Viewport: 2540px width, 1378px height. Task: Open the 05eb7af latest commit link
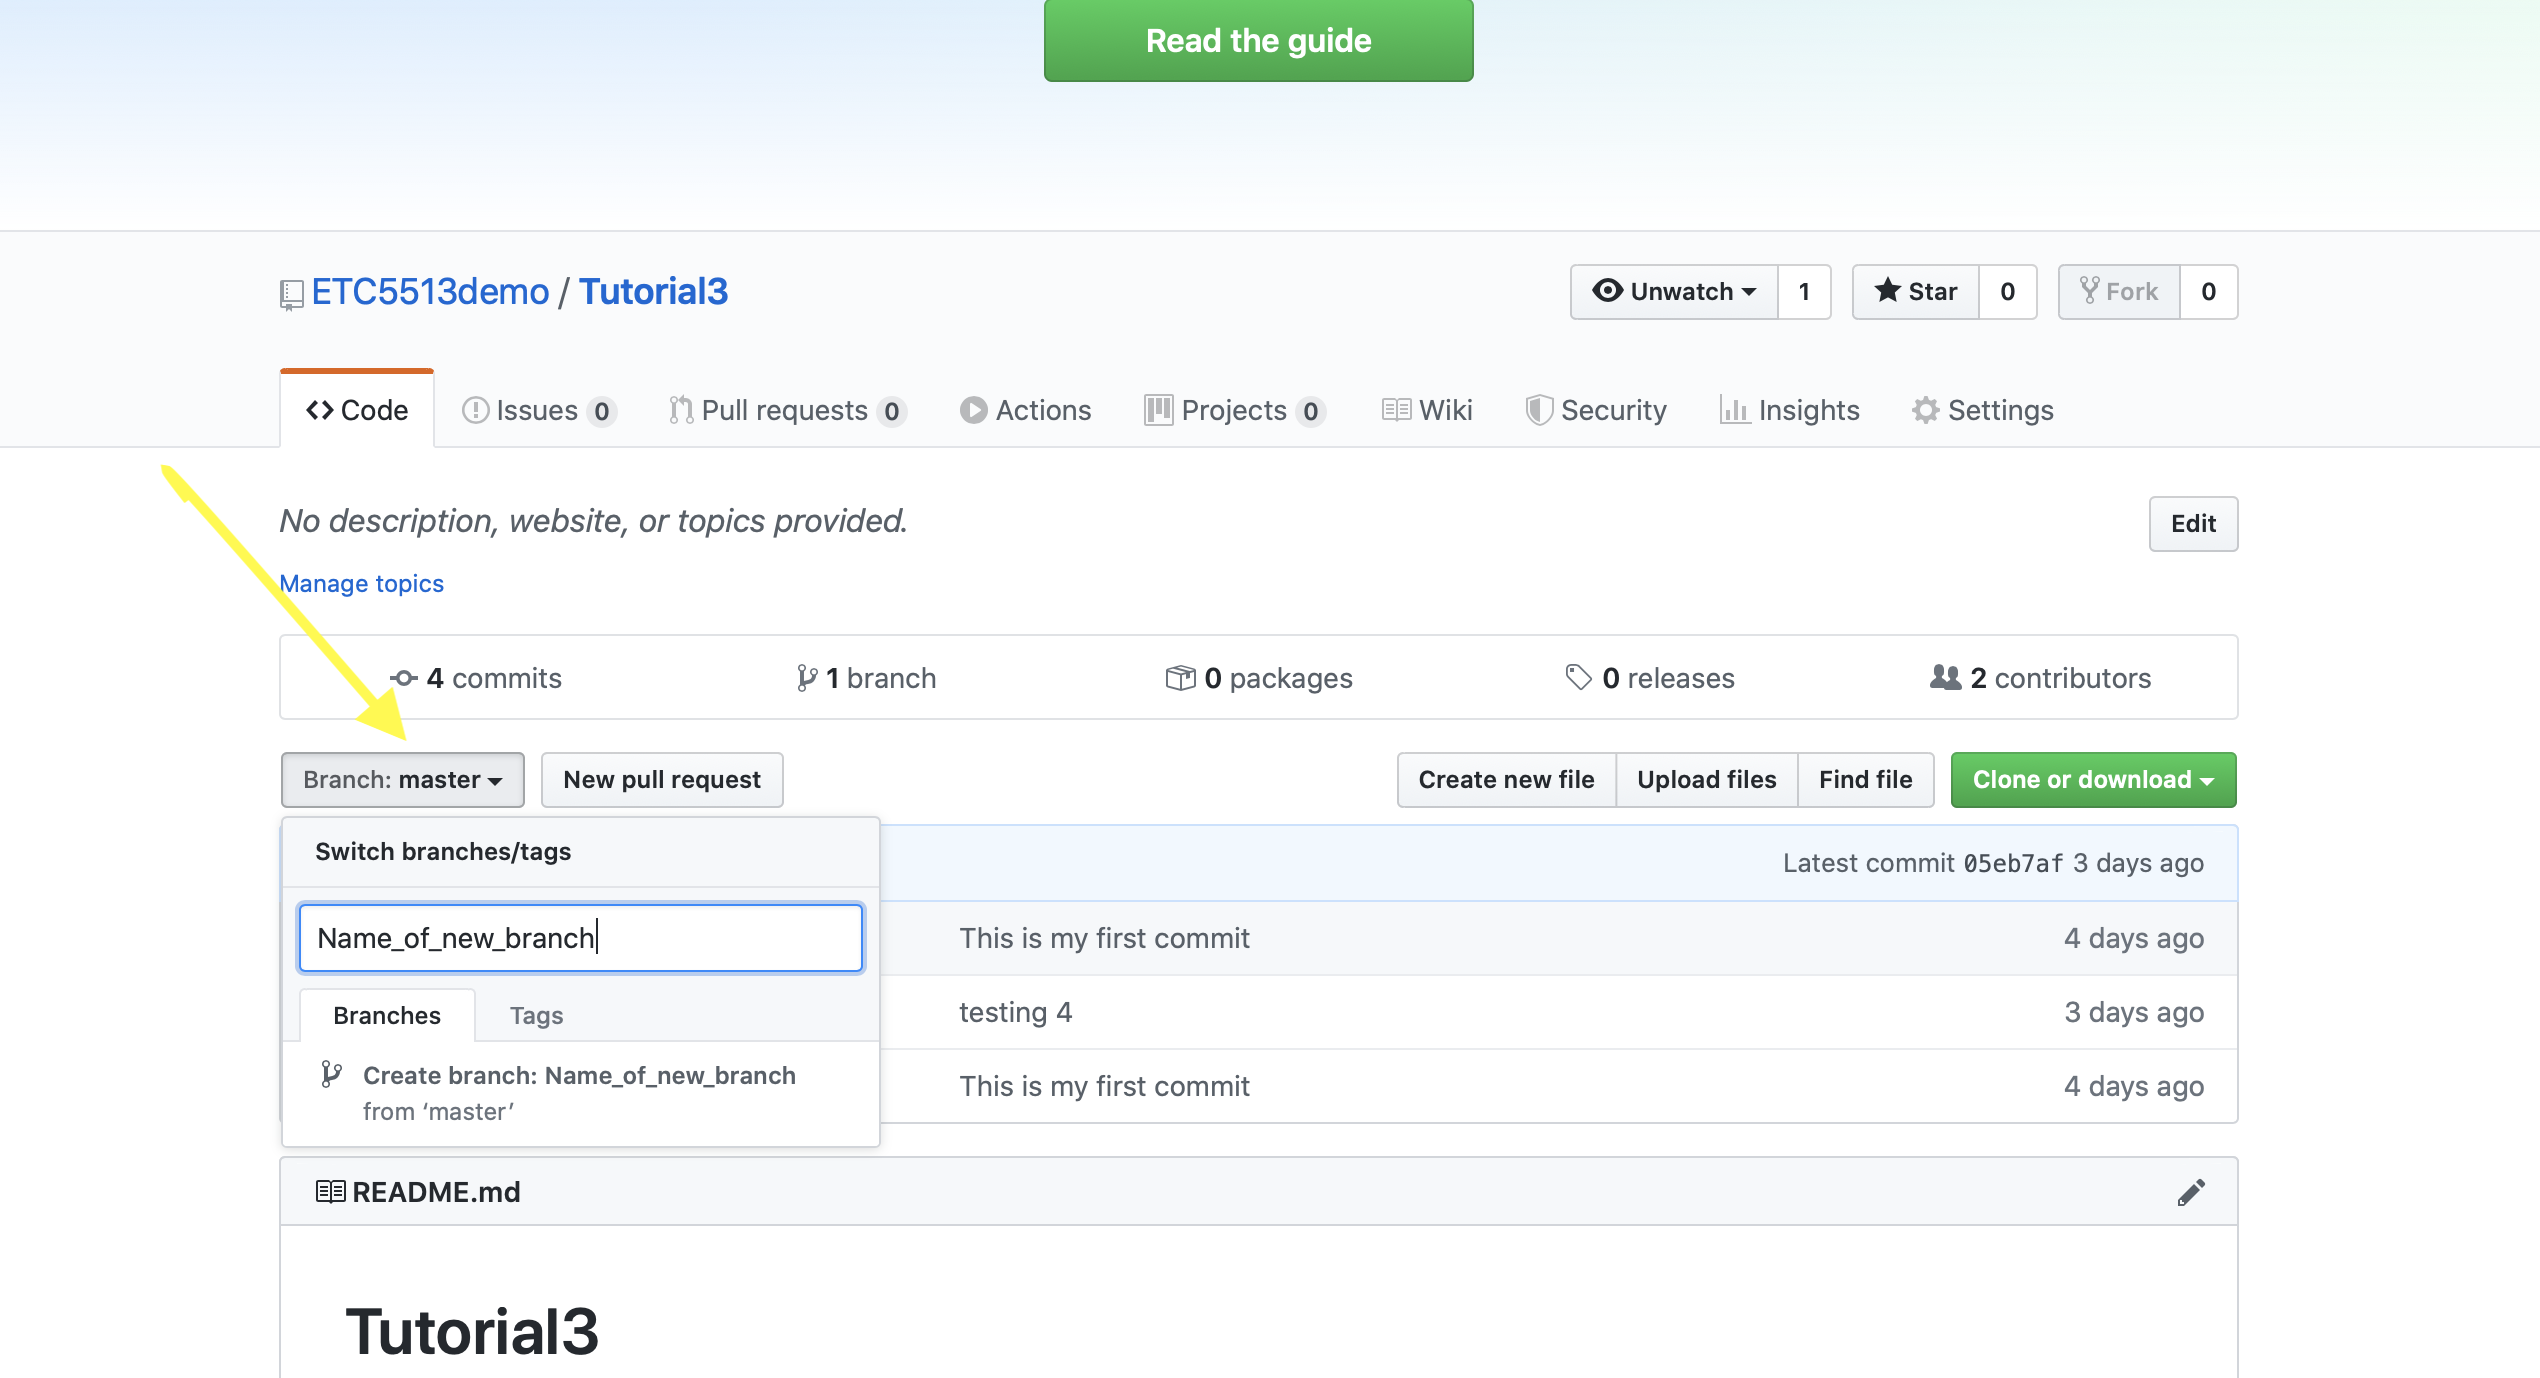[2012, 864]
